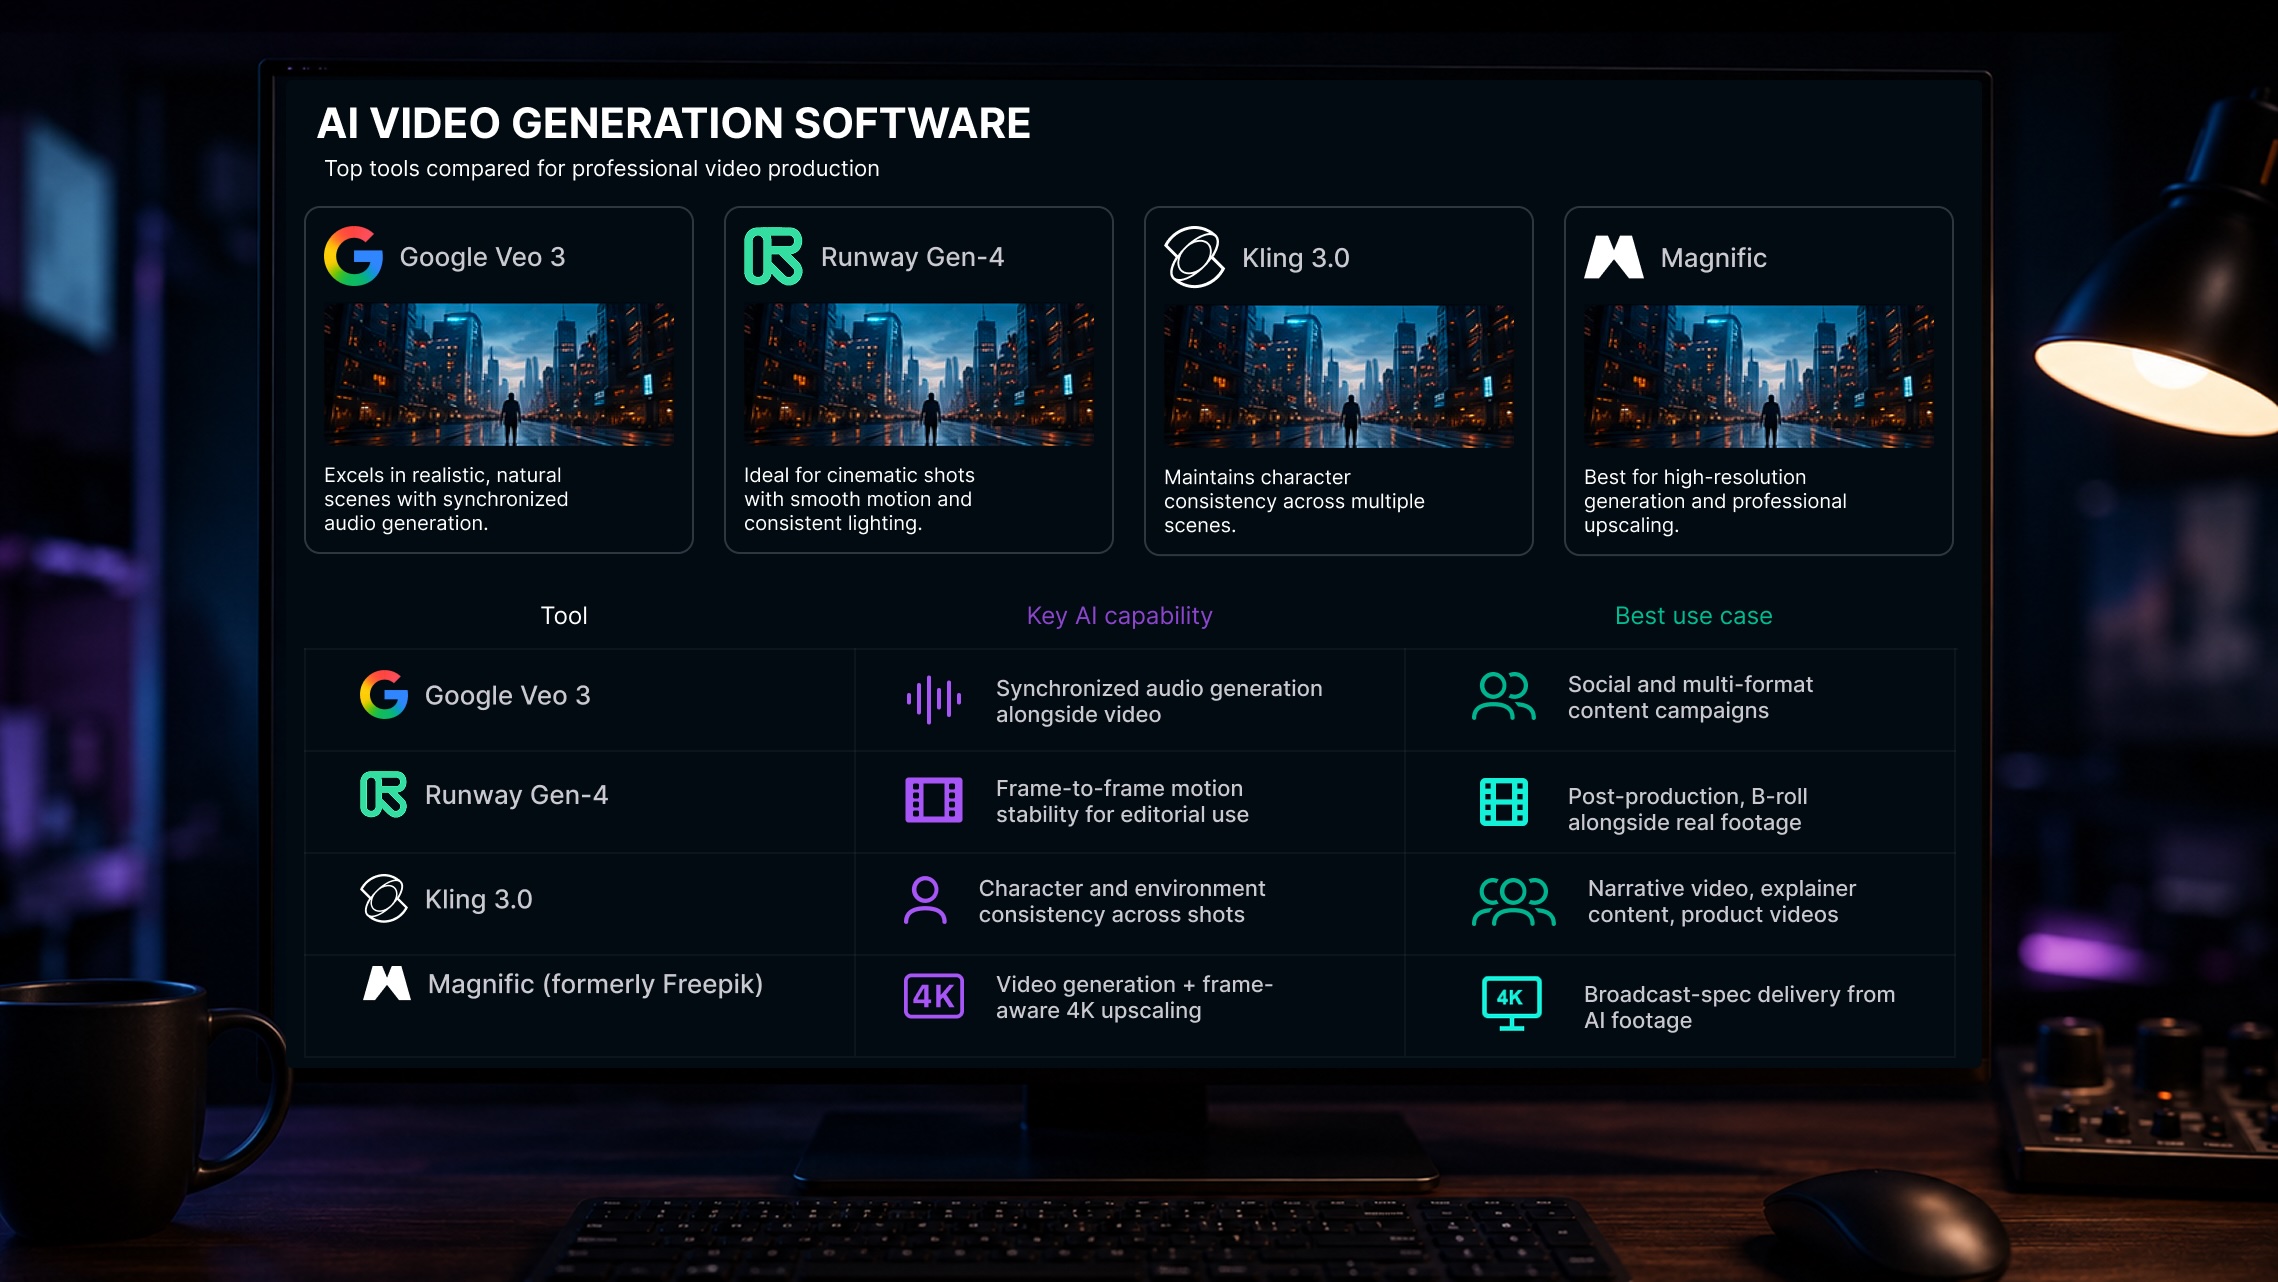Viewport: 2278px width, 1282px height.
Task: Click 'Narrative video, explainer content, product videos'
Action: pos(1722,901)
